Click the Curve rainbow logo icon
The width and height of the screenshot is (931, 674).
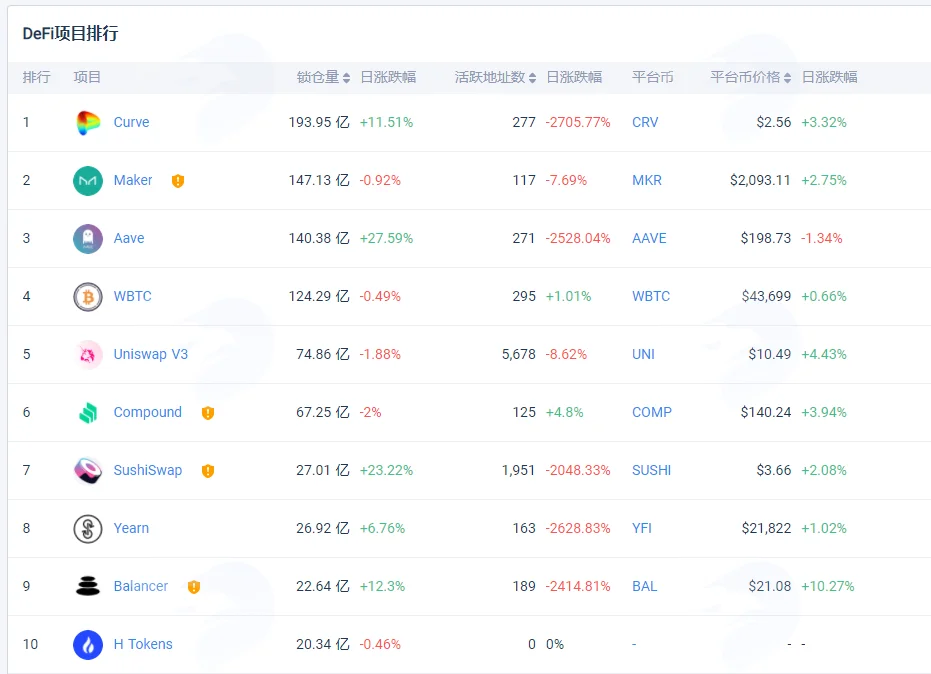click(x=88, y=123)
